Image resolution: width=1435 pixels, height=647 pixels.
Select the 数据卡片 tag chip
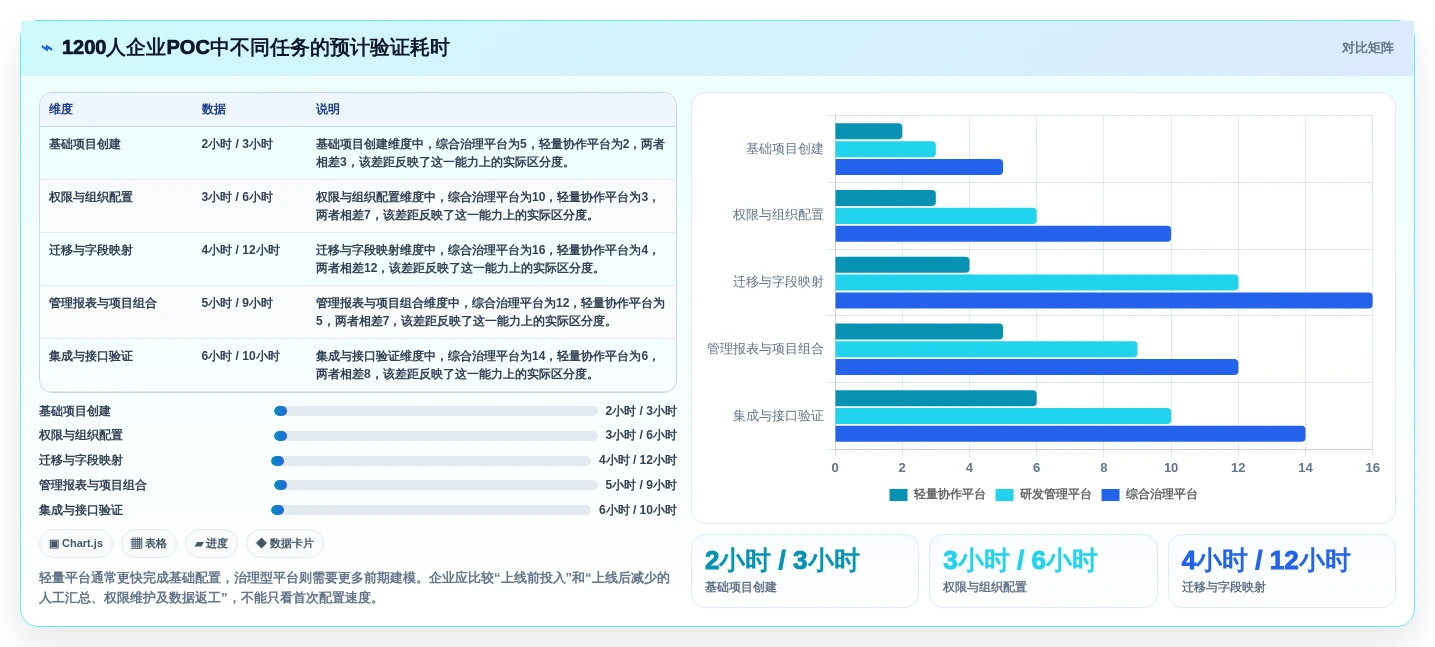click(285, 543)
